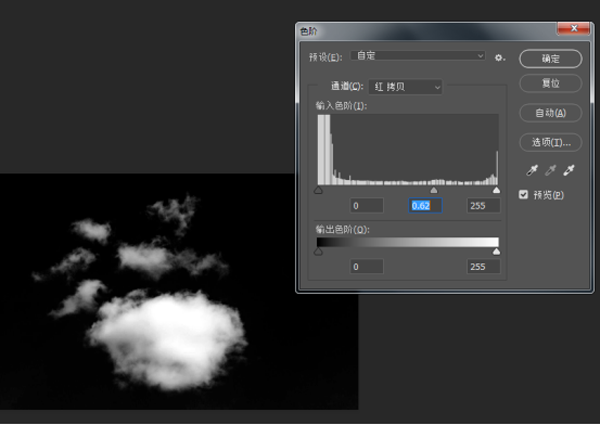This screenshot has width=600, height=425.
Task: Click the input shadow value field 0
Action: [367, 205]
